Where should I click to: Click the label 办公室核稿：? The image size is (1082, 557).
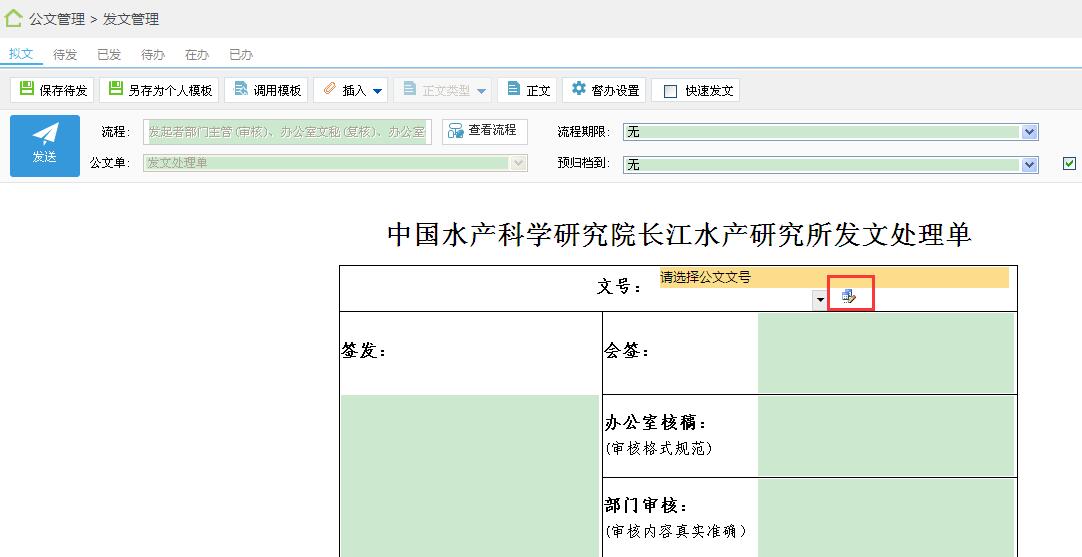coord(656,422)
